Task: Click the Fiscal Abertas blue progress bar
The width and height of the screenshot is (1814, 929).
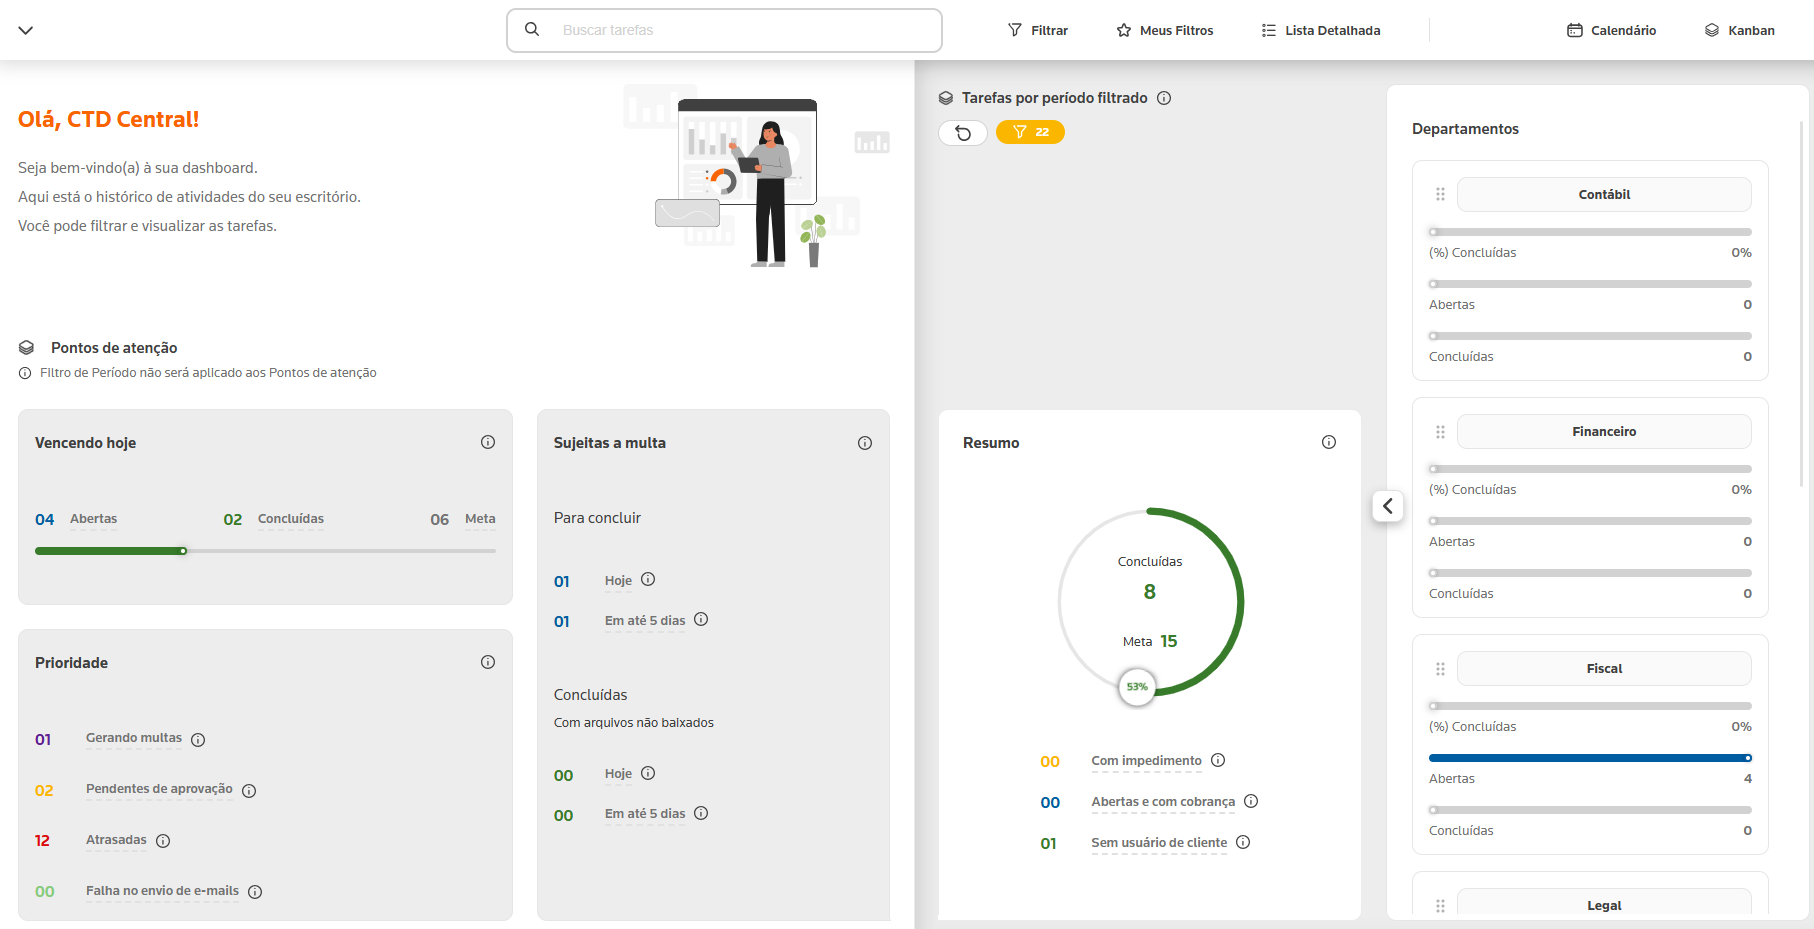Action: (x=1590, y=758)
